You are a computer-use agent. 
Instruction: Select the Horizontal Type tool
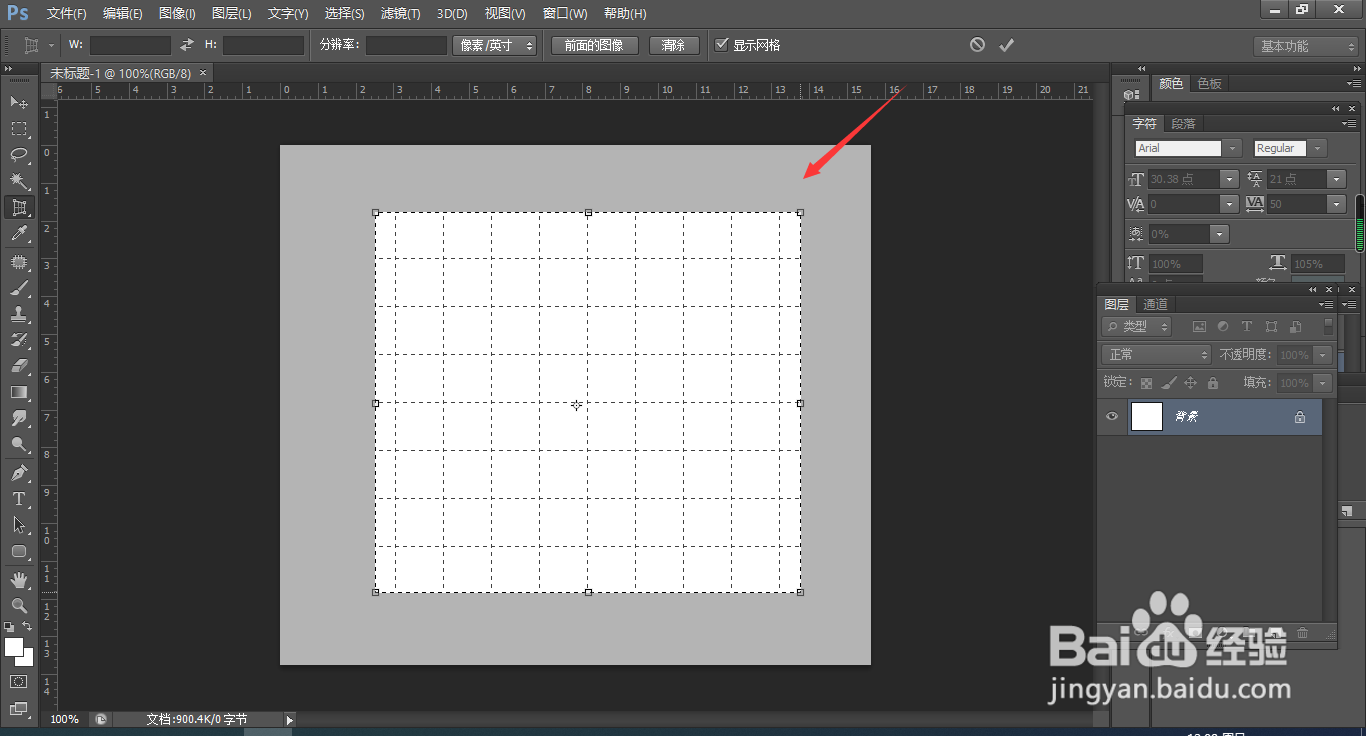19,499
